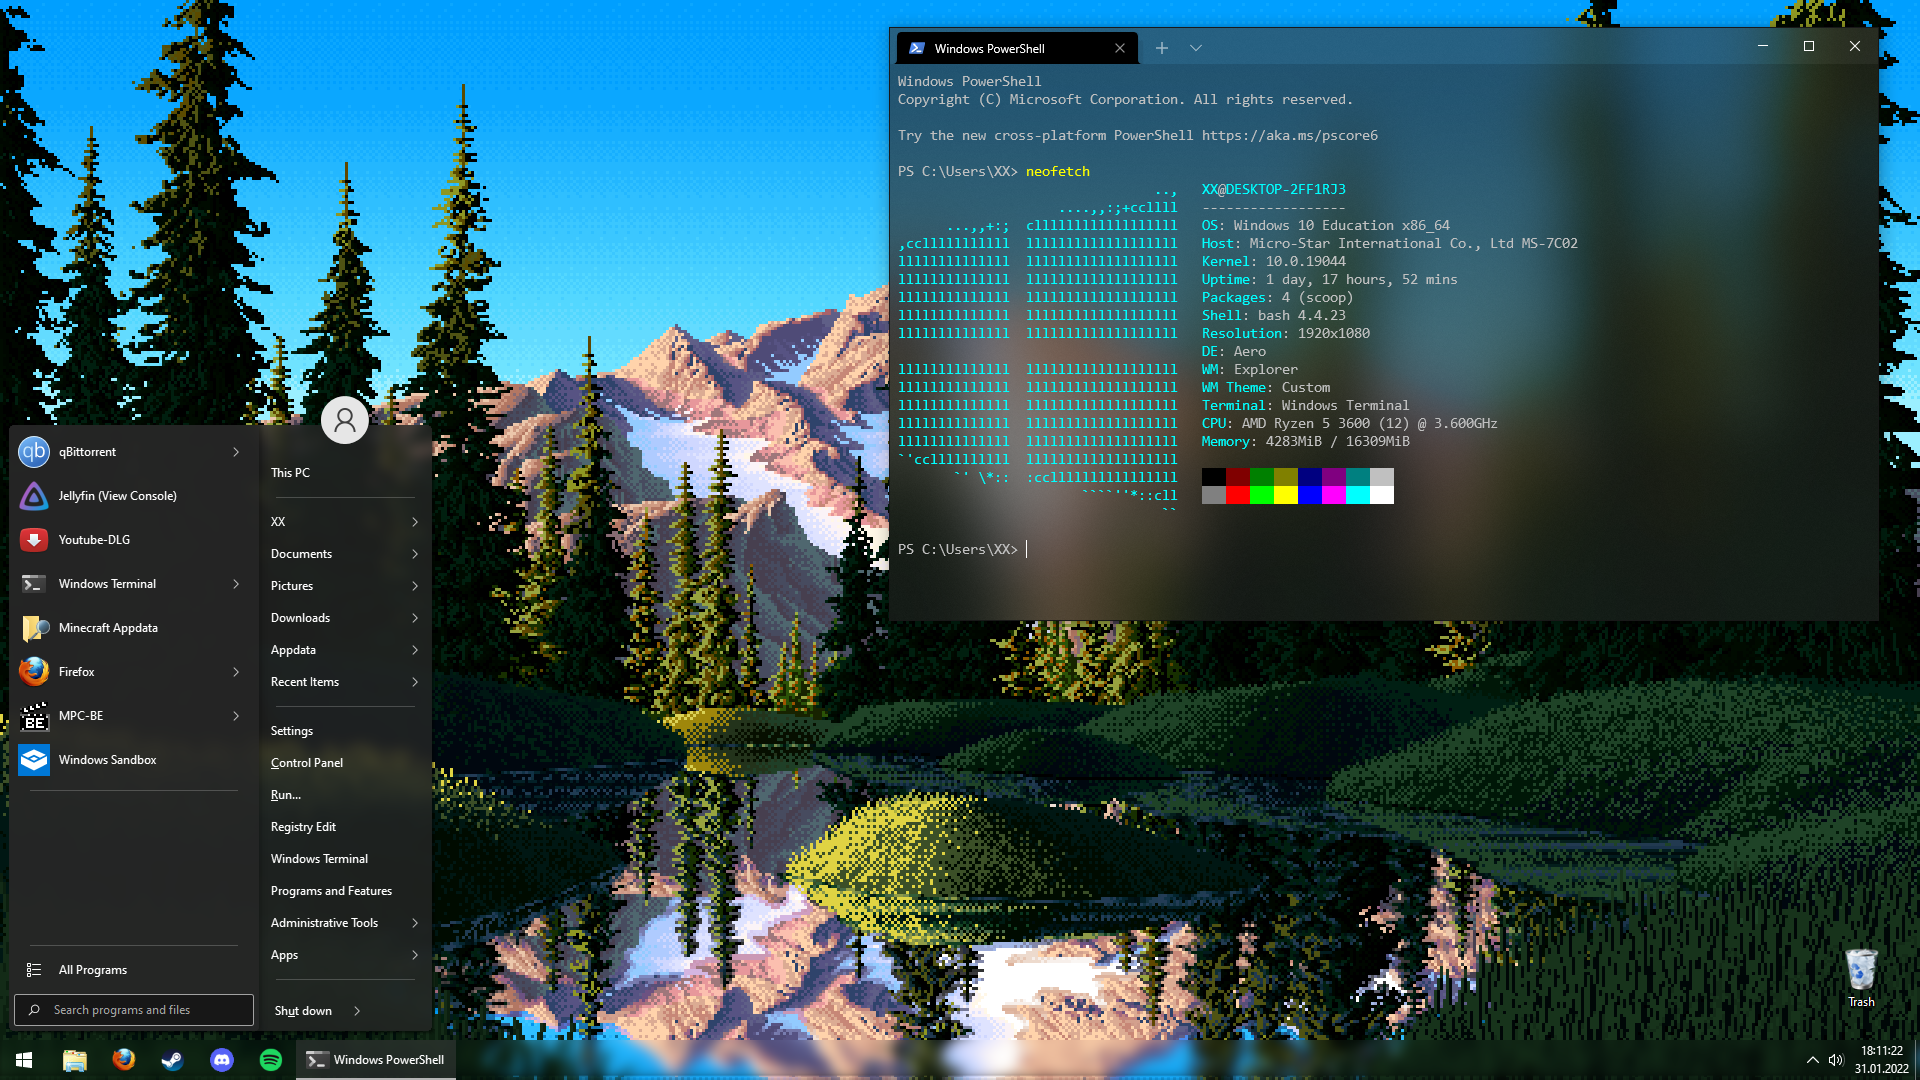1920x1080 pixels.
Task: Expand the Downloads submenu arrow
Action: coord(415,618)
